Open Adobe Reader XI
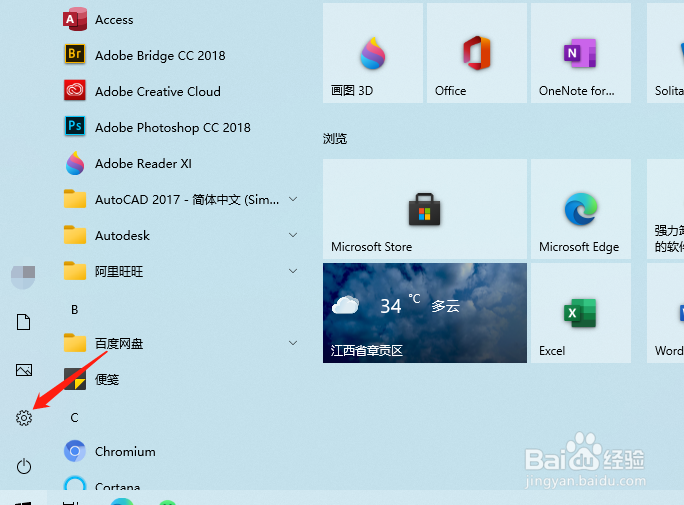 tap(127, 164)
